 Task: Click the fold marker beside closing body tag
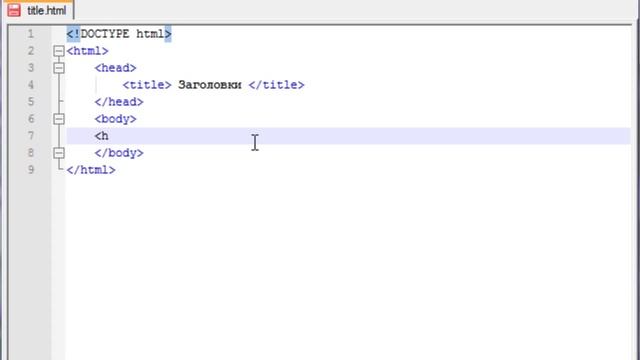[x=59, y=153]
